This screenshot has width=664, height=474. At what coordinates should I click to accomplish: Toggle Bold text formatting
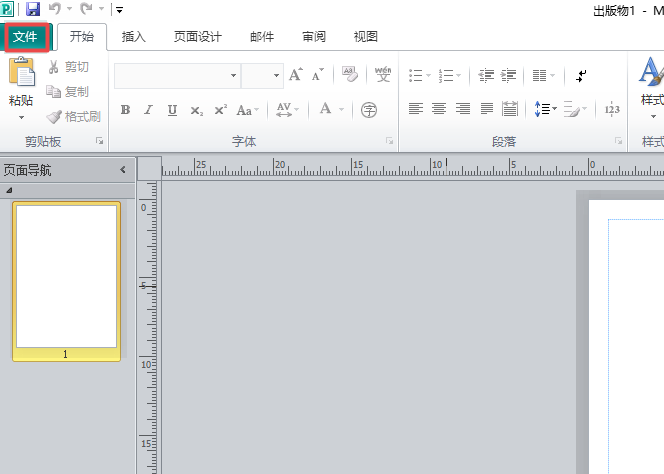tap(125, 110)
